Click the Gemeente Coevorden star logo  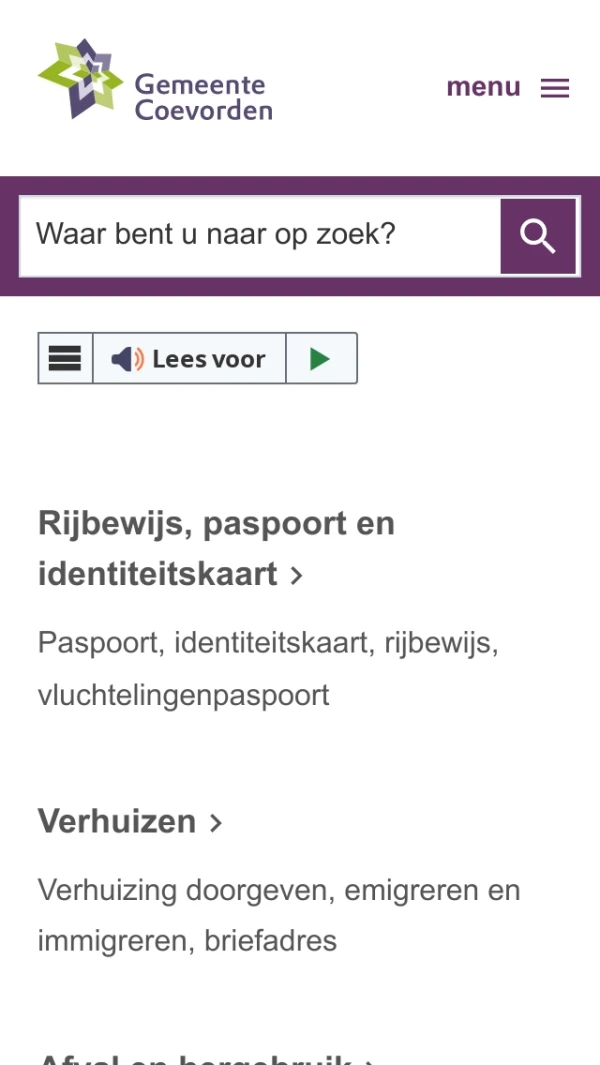click(x=80, y=78)
